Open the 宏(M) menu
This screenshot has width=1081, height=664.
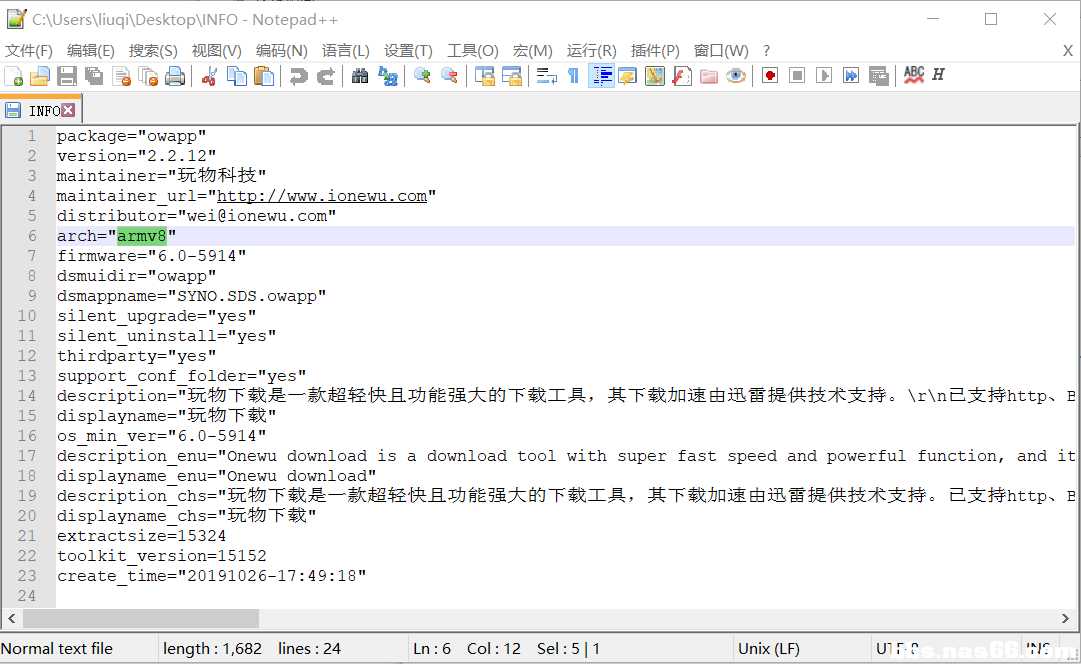coord(532,51)
